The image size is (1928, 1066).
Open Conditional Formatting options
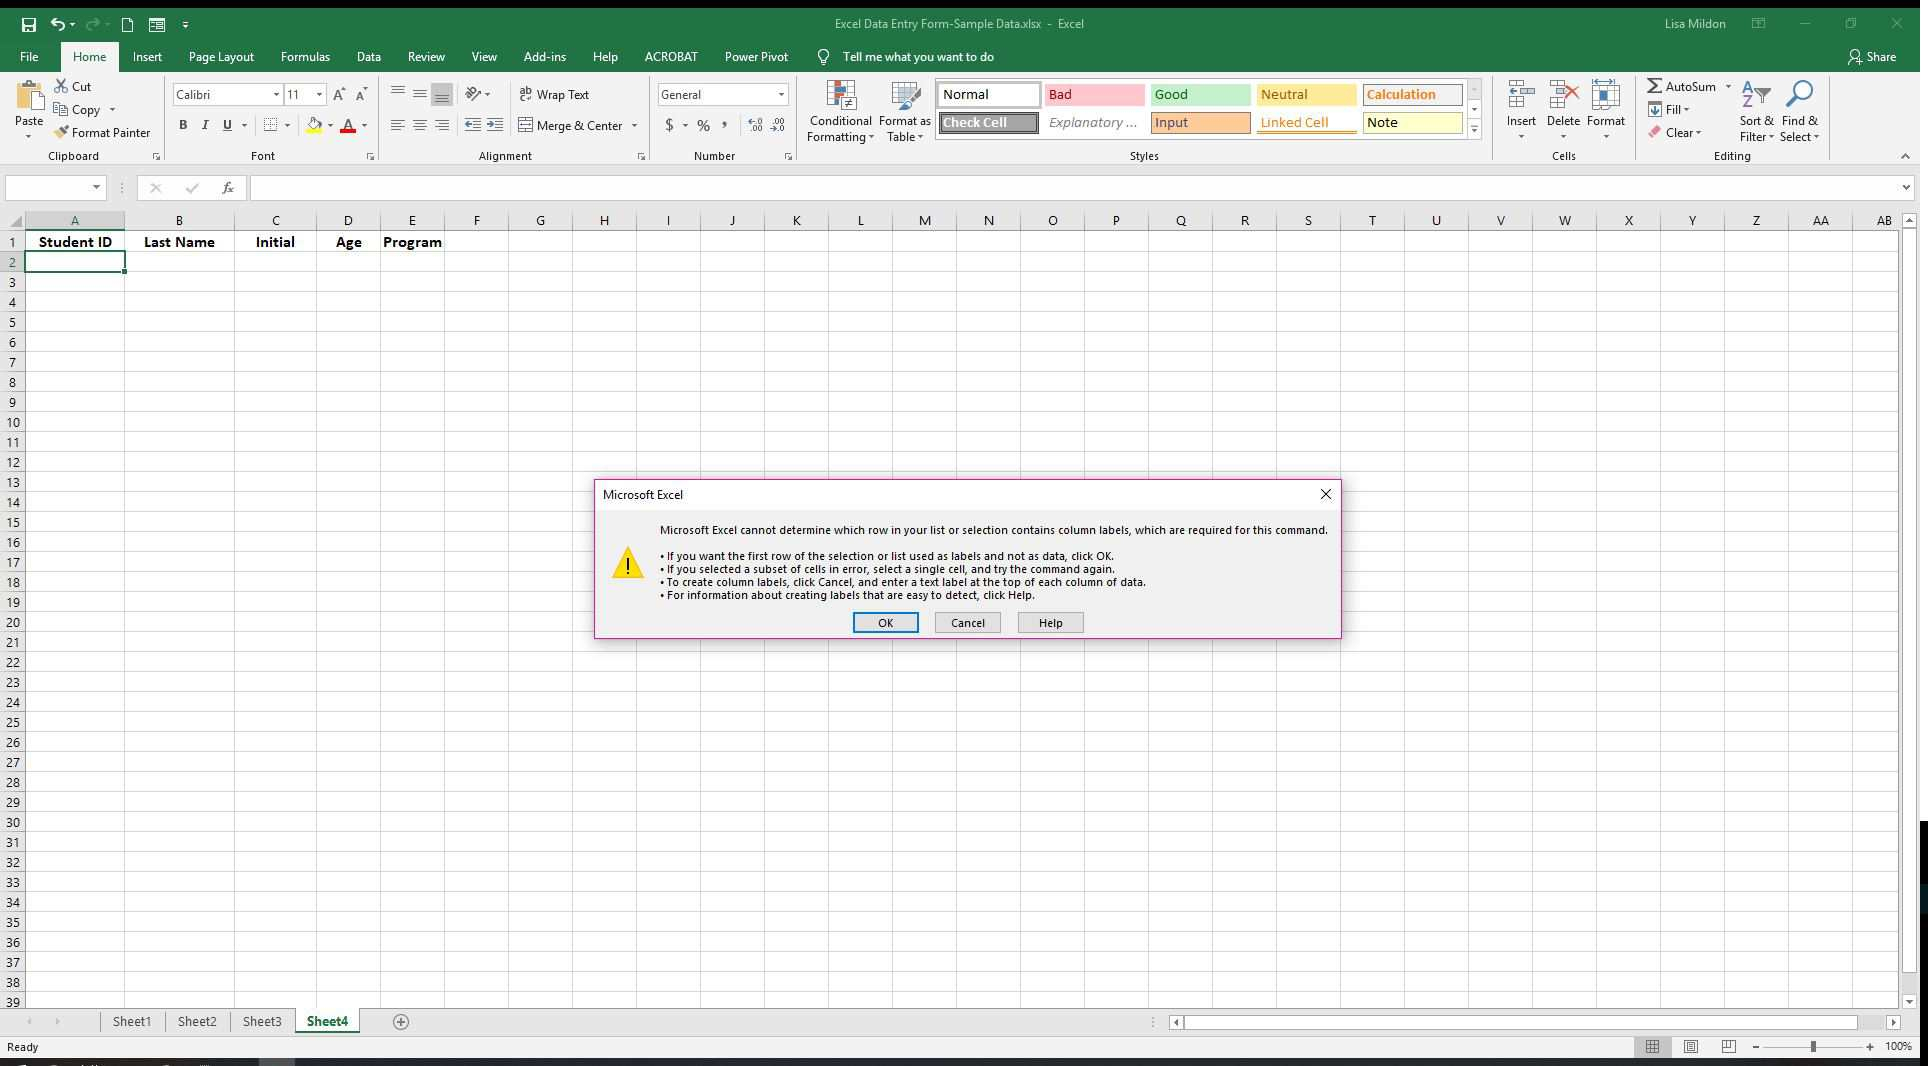841,111
